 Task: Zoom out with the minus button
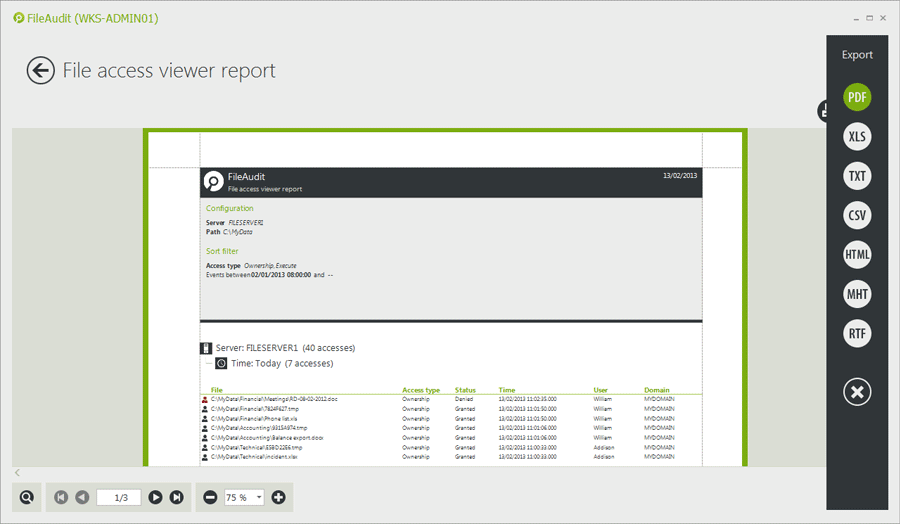pyautogui.click(x=210, y=497)
